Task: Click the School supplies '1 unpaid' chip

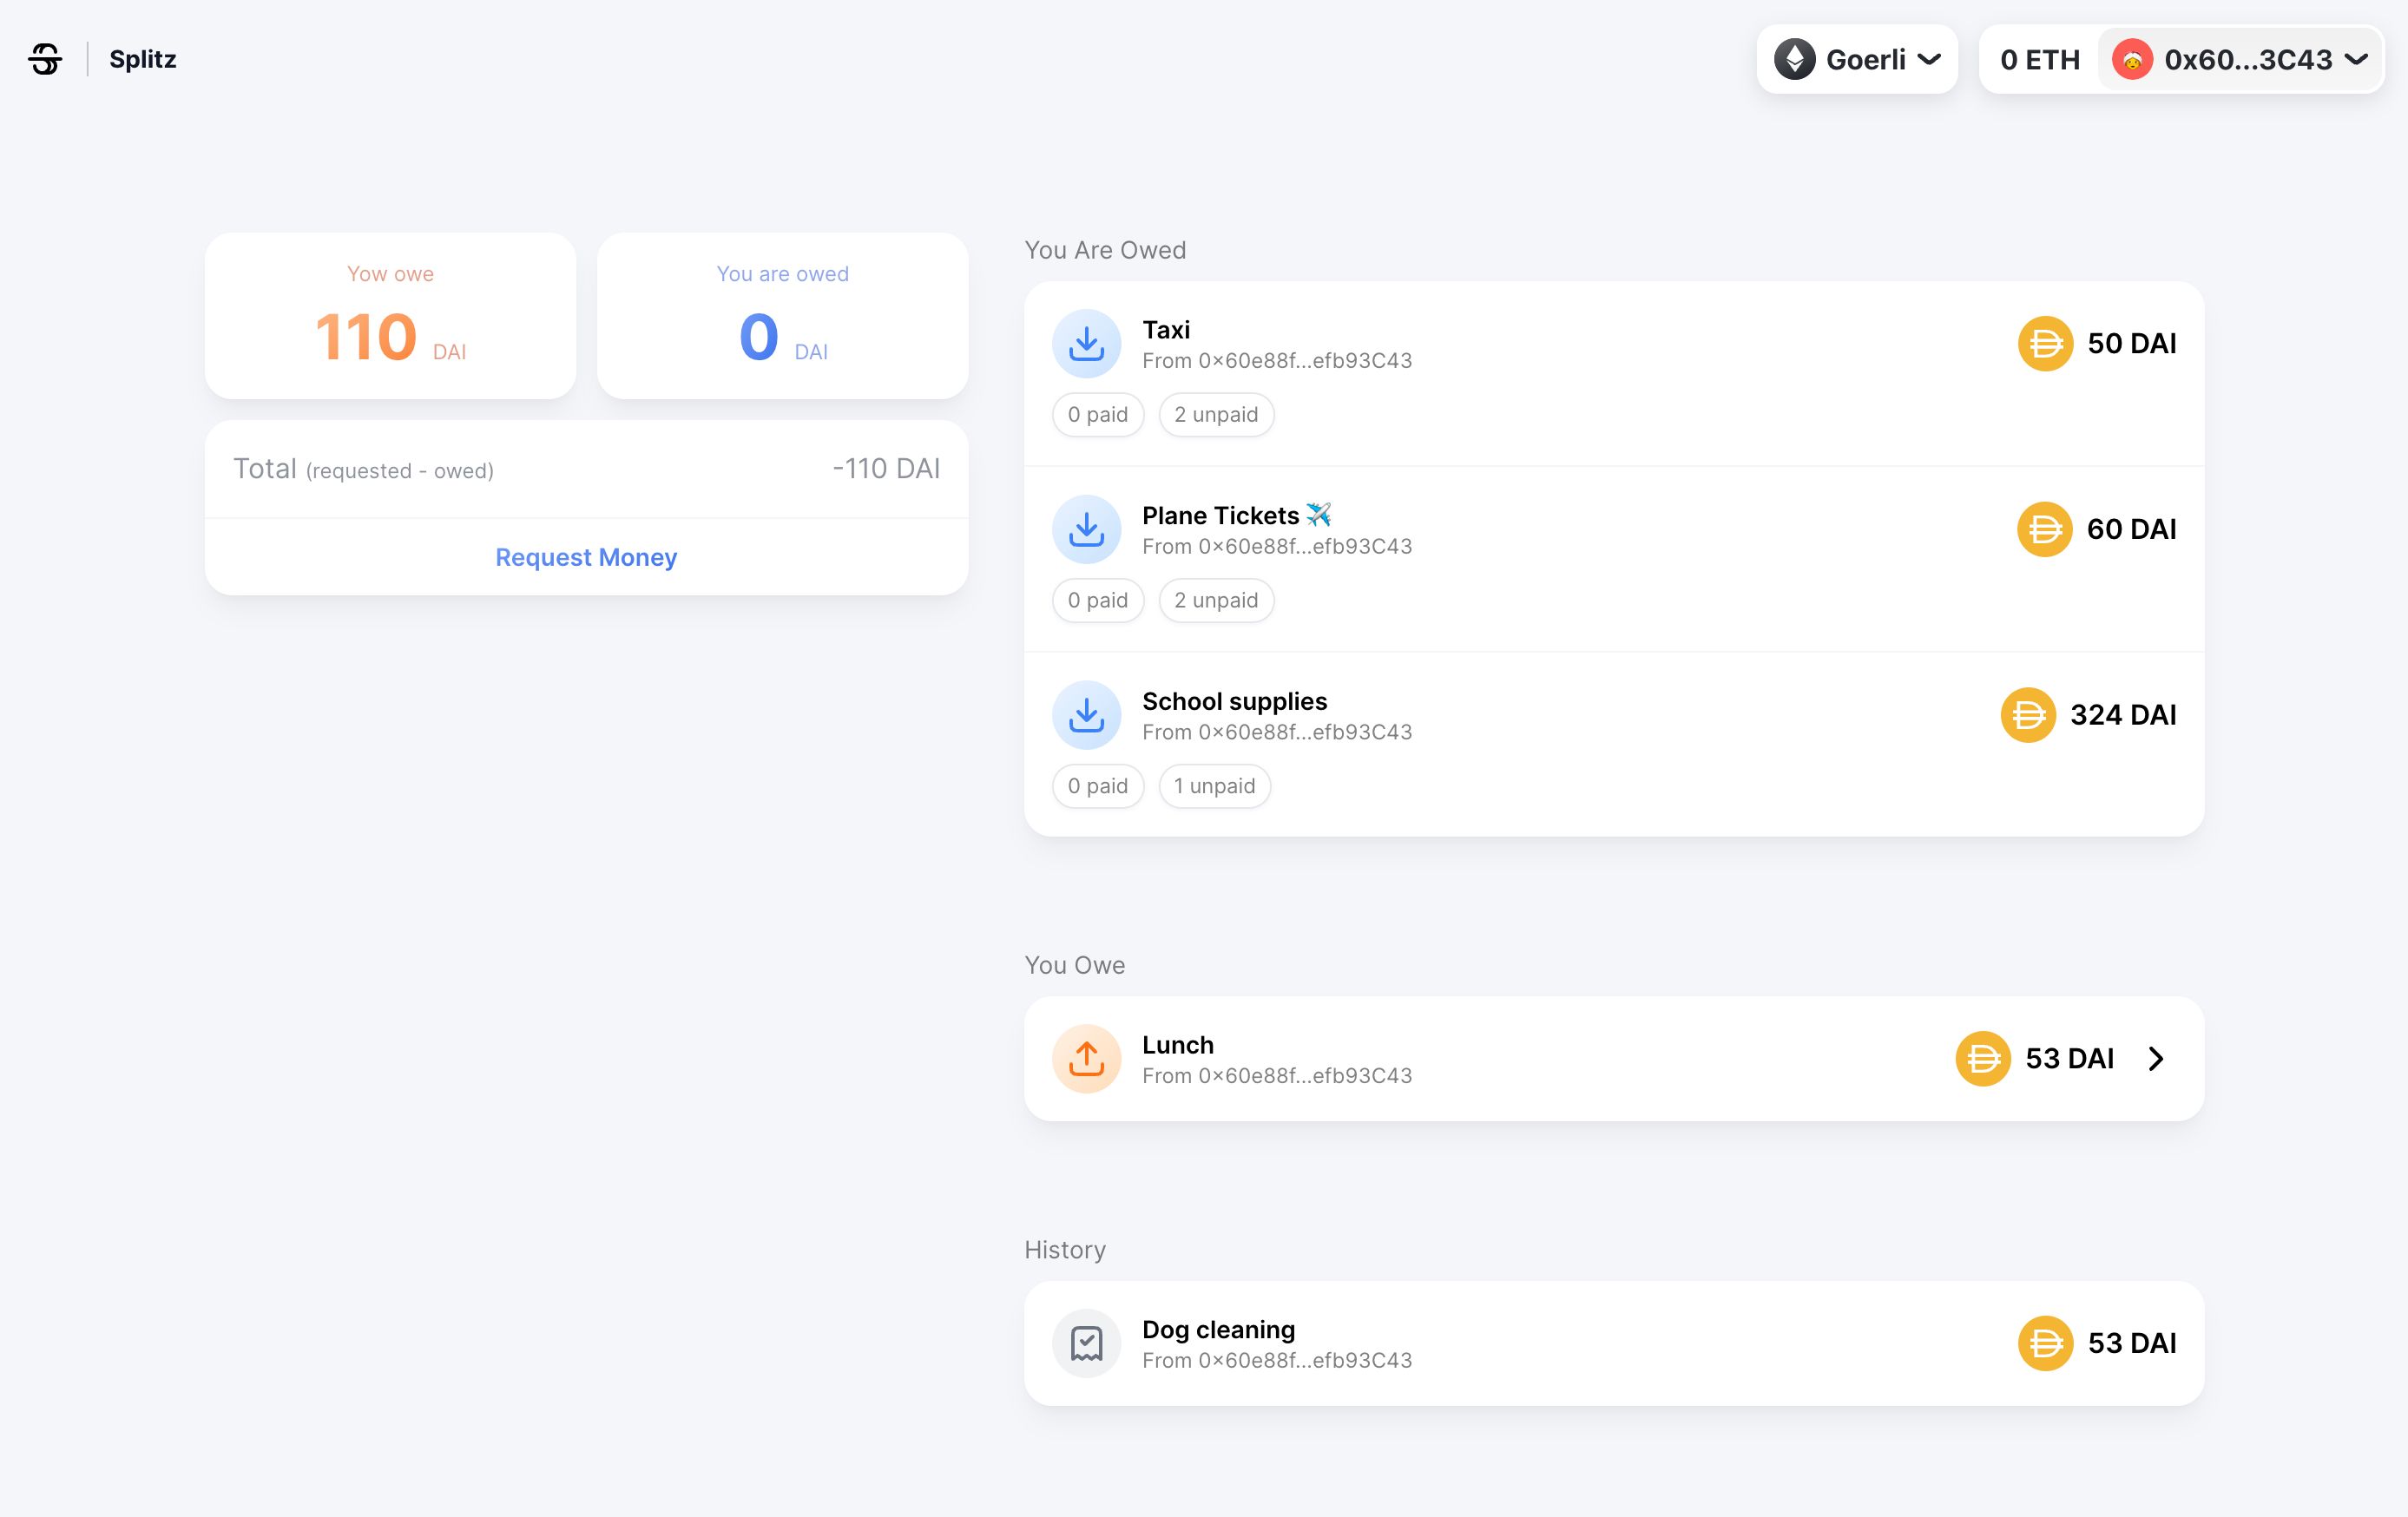Action: [x=1215, y=786]
